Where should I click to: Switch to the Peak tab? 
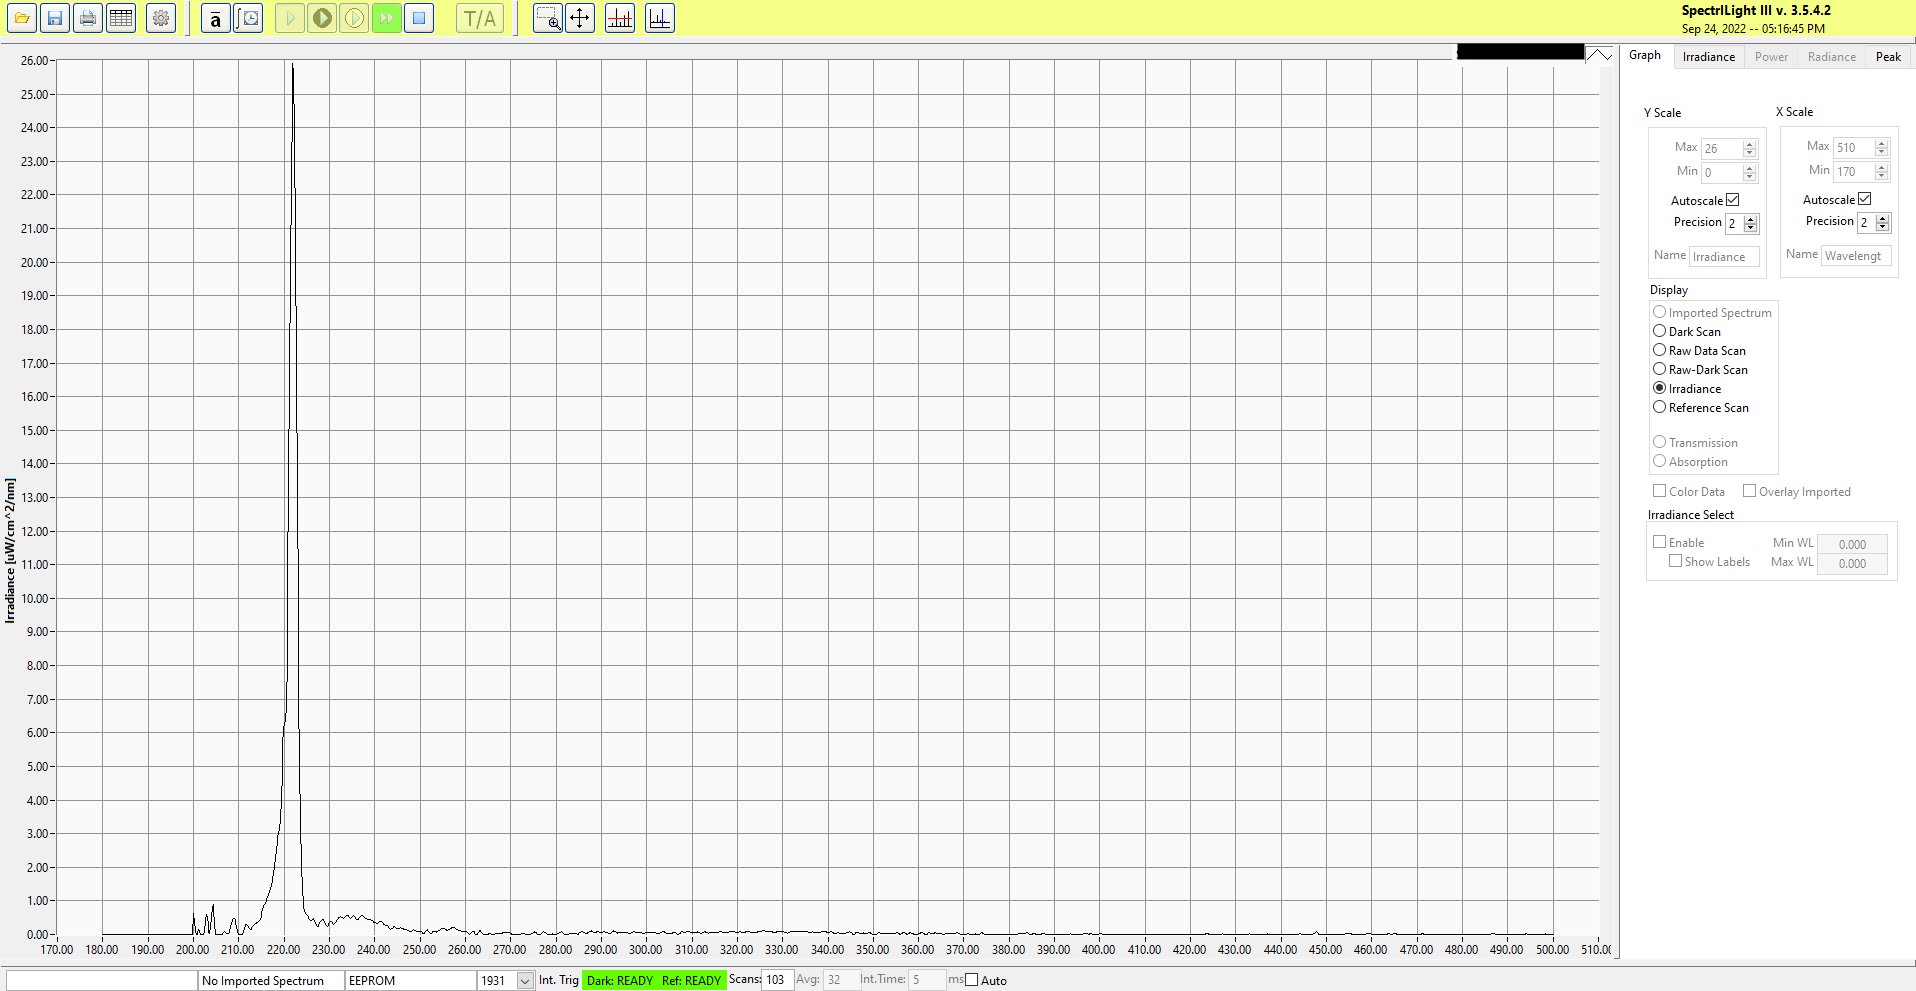(1888, 57)
